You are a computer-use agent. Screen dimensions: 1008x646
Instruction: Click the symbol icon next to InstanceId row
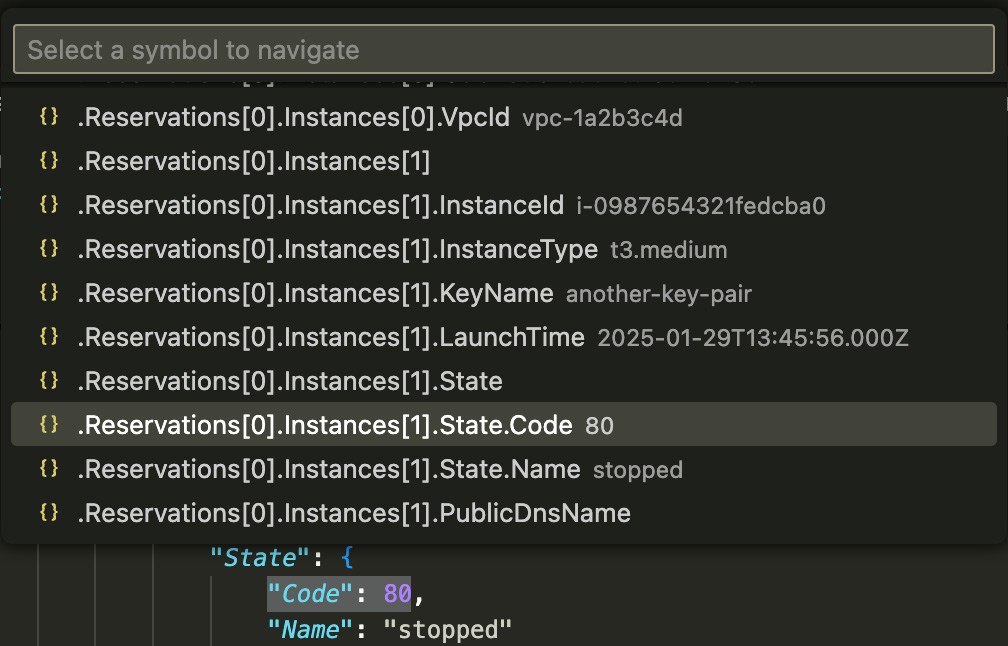pos(49,205)
